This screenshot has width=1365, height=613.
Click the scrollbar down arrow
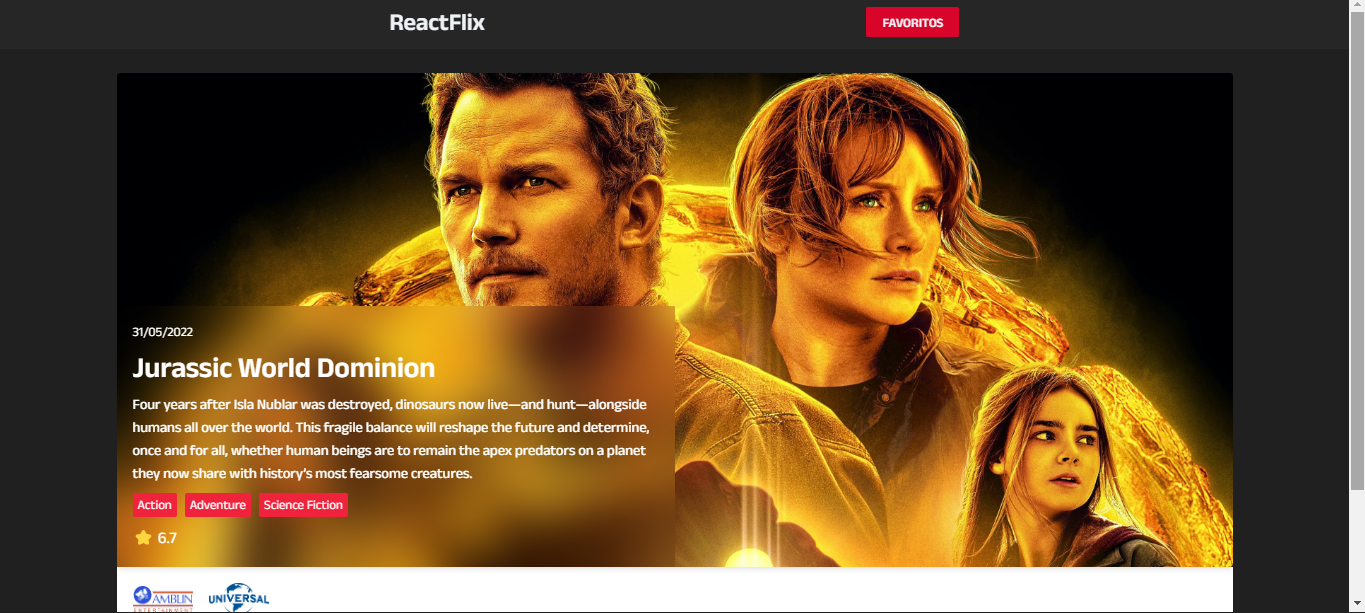pyautogui.click(x=1357, y=606)
